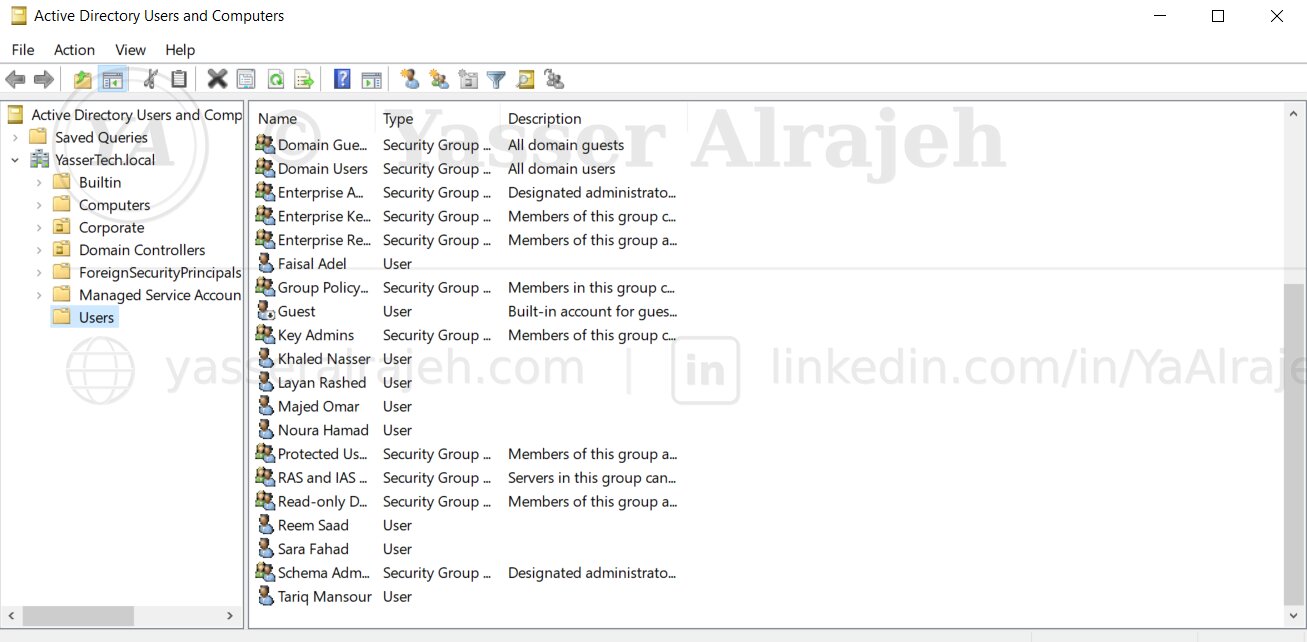The height and width of the screenshot is (642, 1307).
Task: Go up one level using the folder icon
Action: pos(83,80)
